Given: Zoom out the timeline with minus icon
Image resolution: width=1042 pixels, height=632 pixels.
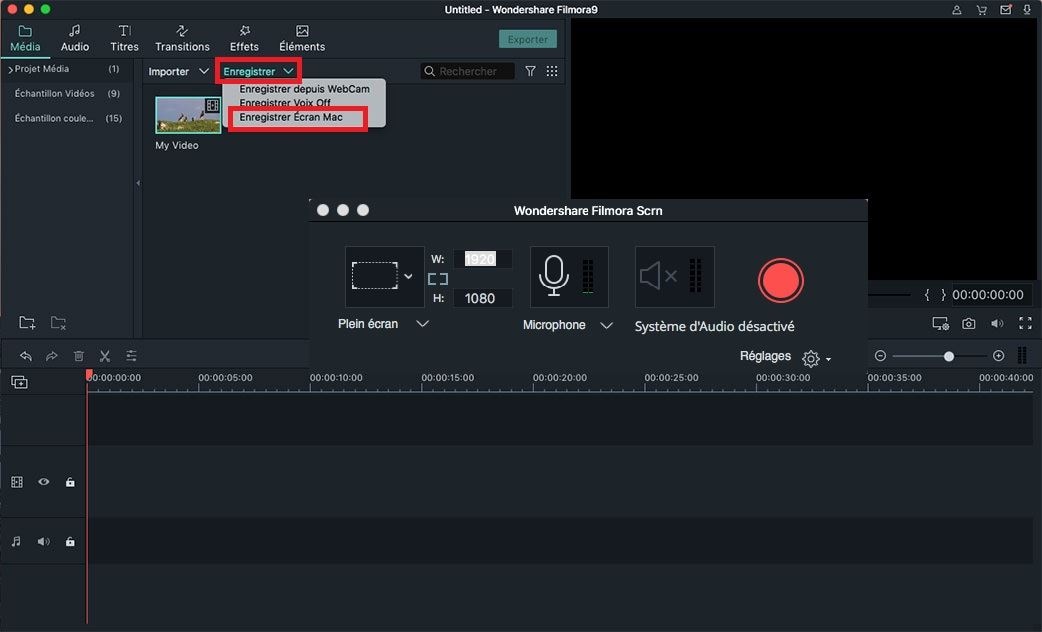Looking at the screenshot, I should pos(881,356).
